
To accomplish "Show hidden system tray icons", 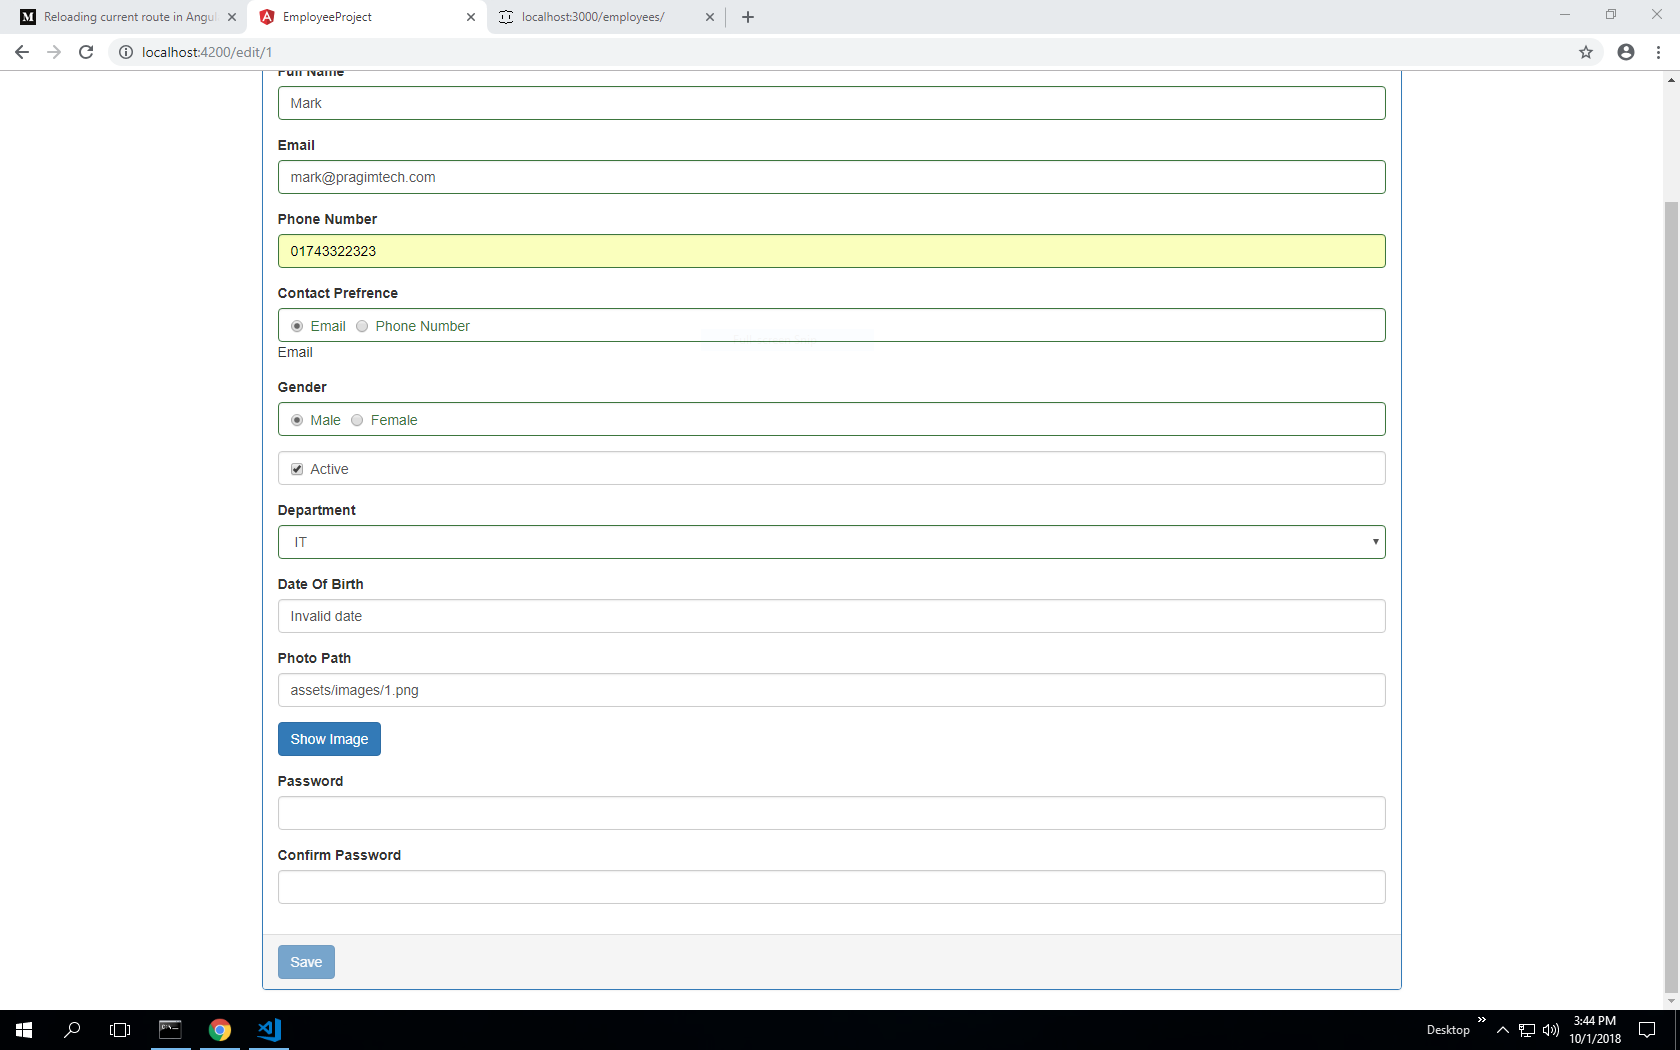I will [x=1503, y=1030].
